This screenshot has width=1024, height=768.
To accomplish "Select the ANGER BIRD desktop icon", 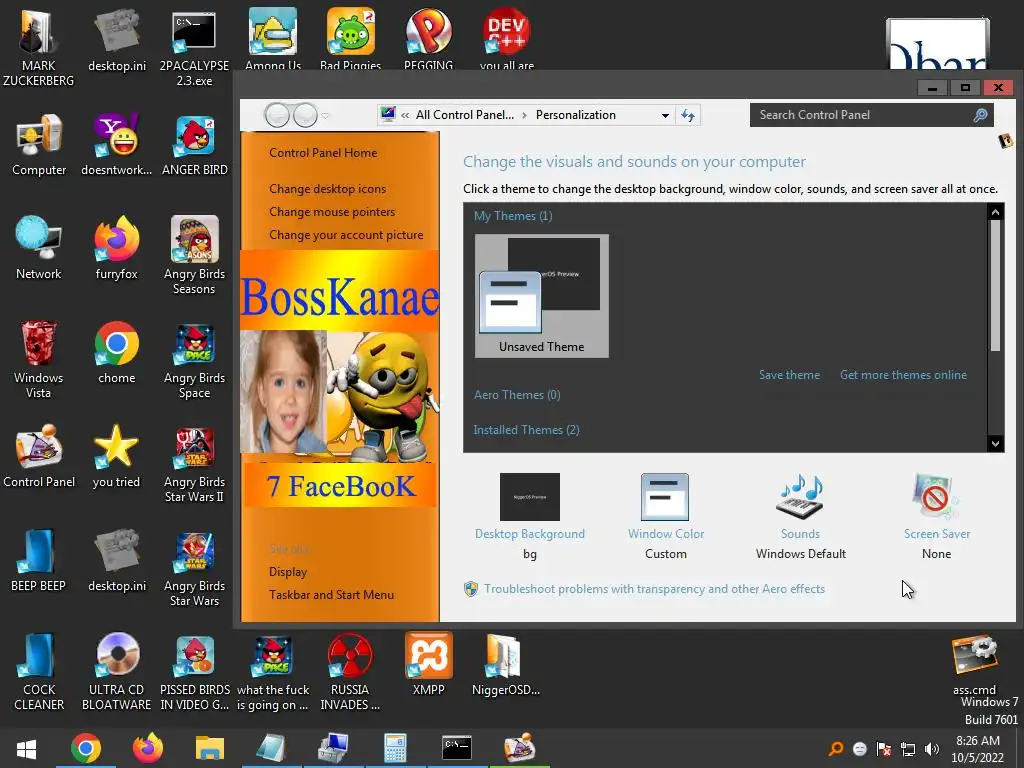I will pos(195,146).
